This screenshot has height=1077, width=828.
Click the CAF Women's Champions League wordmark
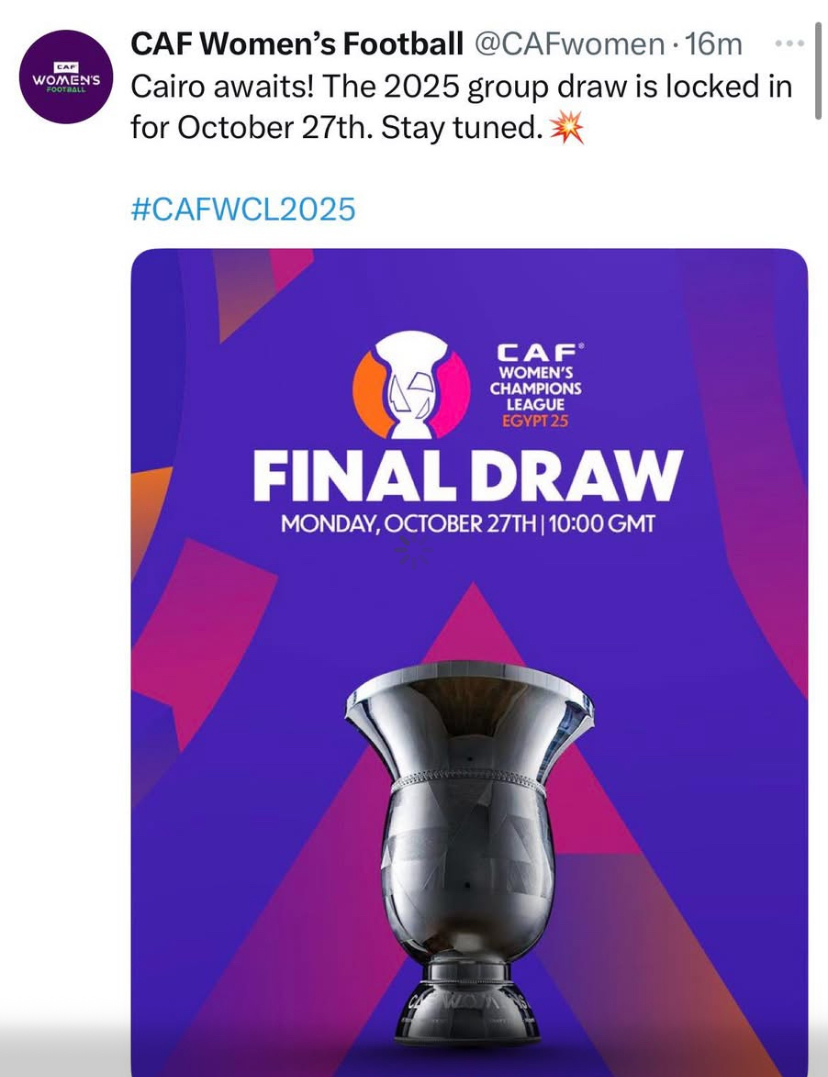point(535,383)
